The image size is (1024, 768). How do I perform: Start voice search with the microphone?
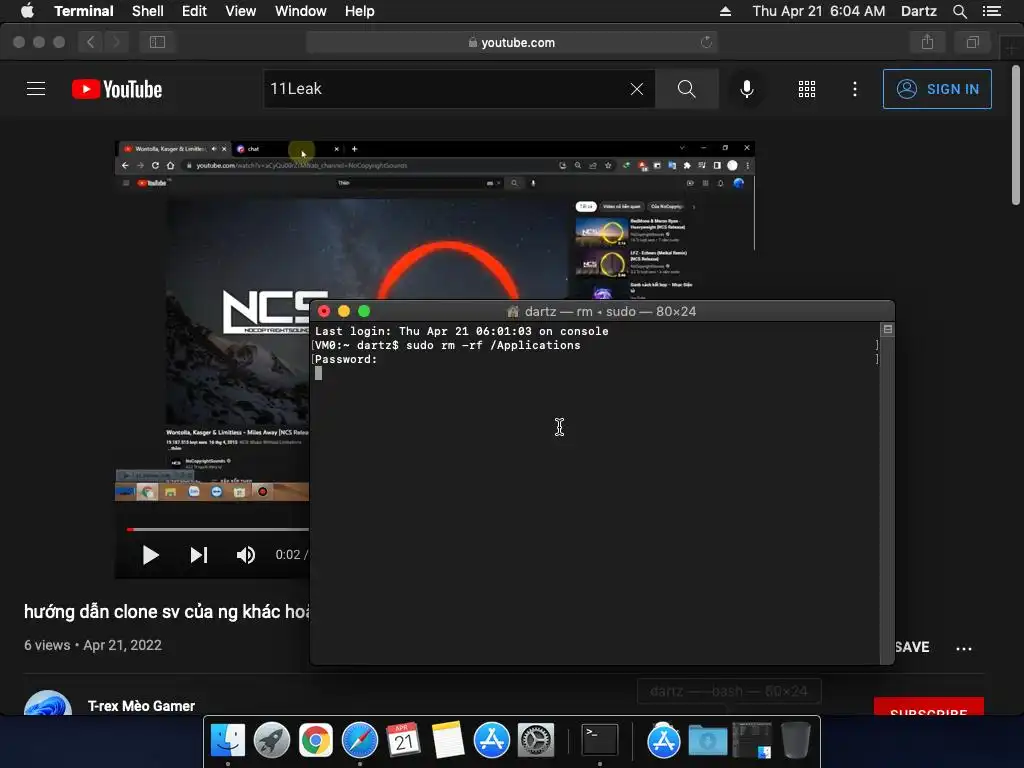pos(746,89)
